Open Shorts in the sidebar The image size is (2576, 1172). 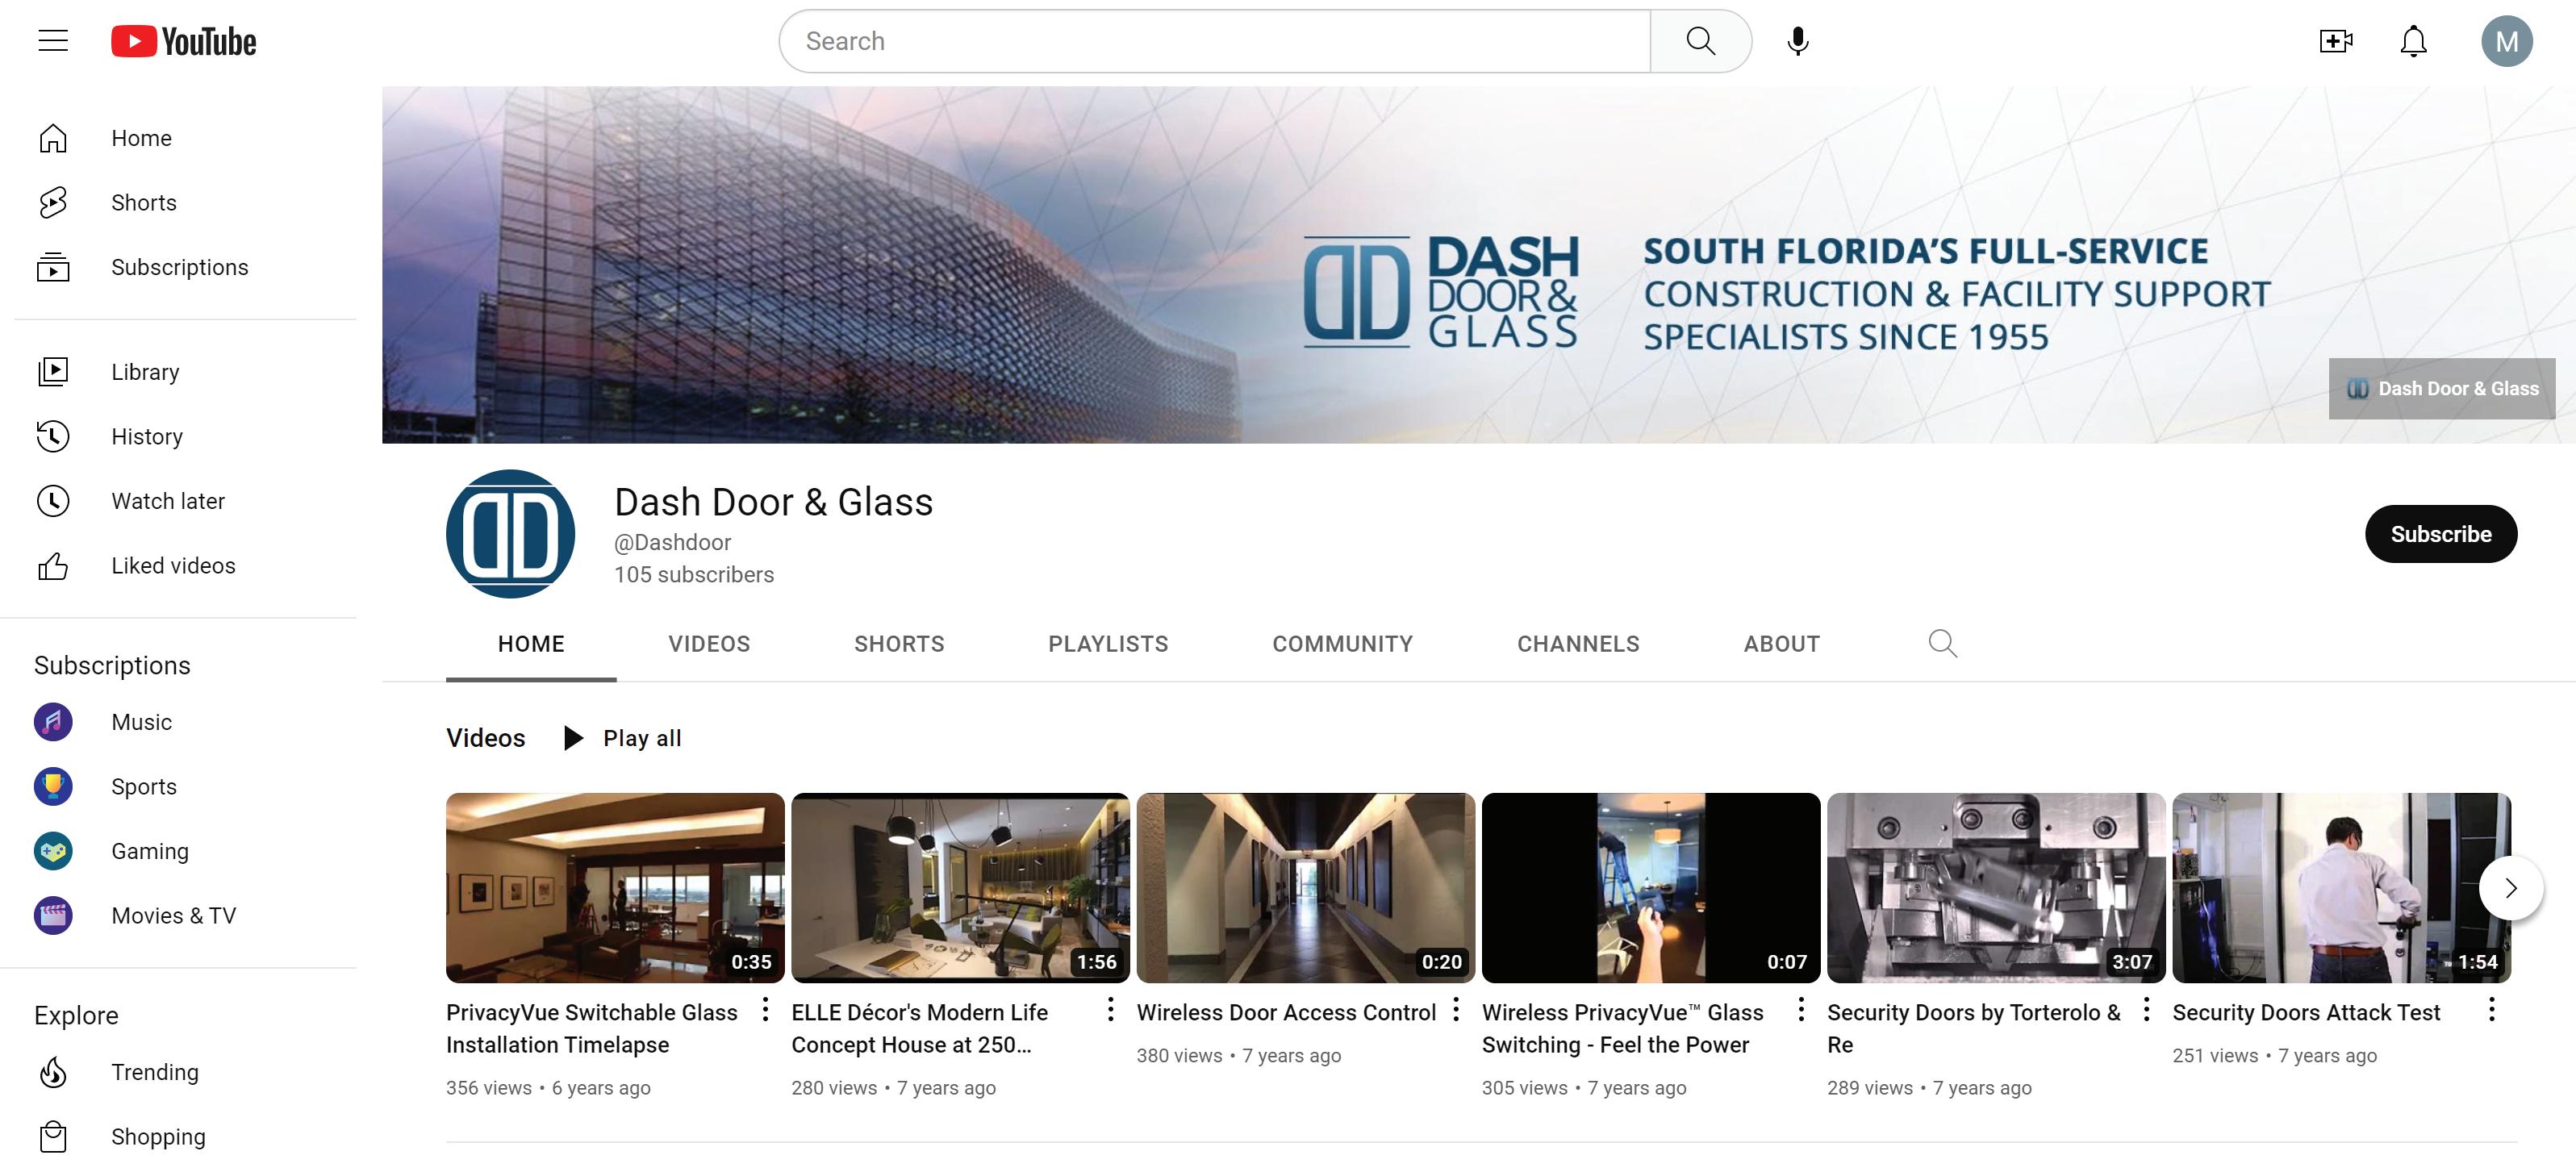[143, 203]
